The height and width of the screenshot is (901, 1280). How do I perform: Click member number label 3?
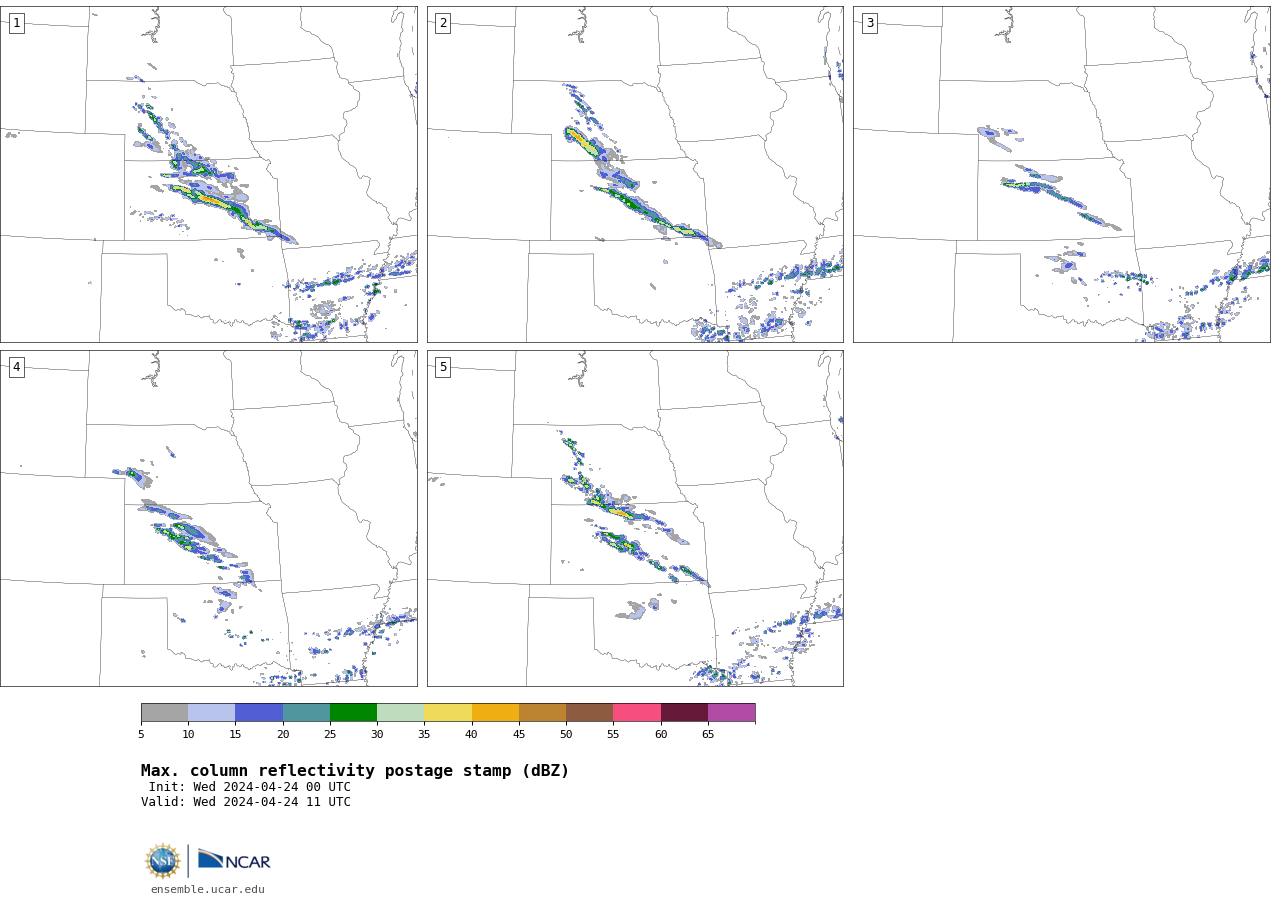tap(869, 23)
